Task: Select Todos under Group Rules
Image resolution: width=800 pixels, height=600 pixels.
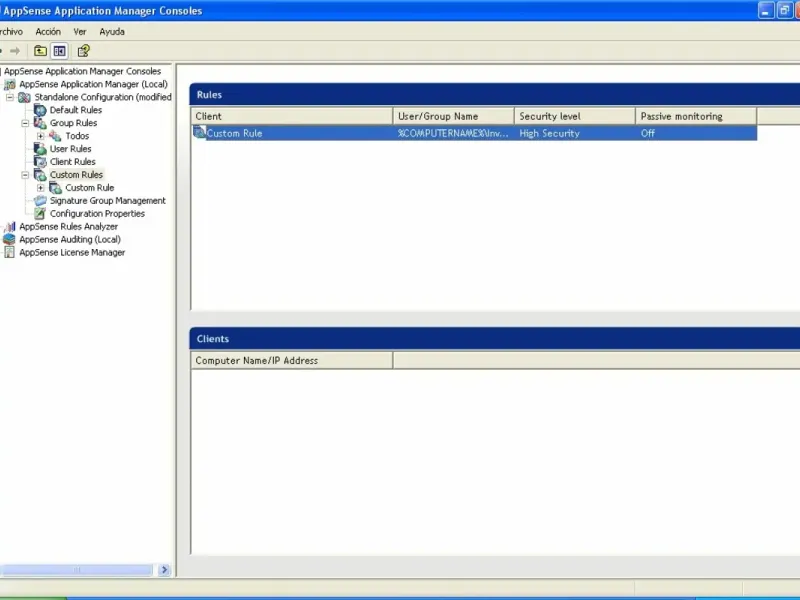Action: click(77, 136)
